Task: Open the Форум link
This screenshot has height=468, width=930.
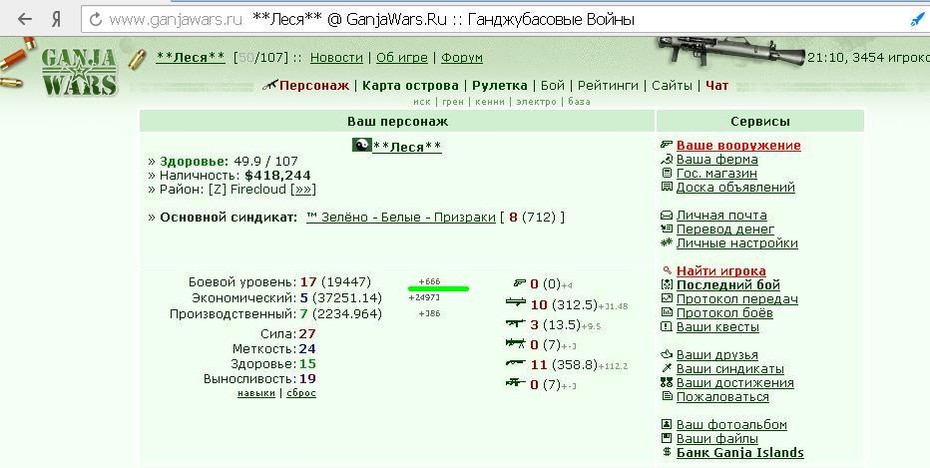Action: click(461, 58)
